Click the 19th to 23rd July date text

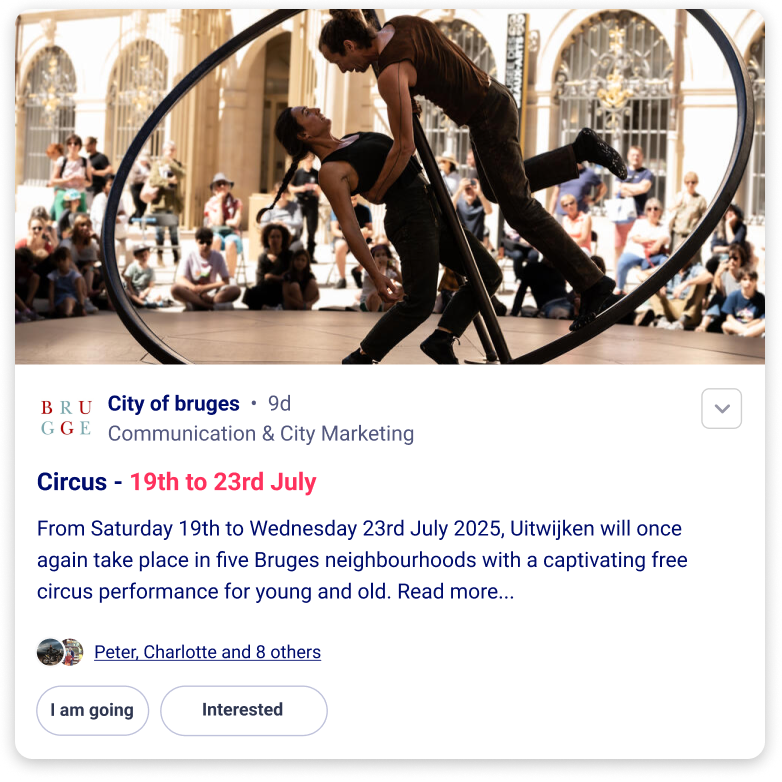pyautogui.click(x=223, y=482)
